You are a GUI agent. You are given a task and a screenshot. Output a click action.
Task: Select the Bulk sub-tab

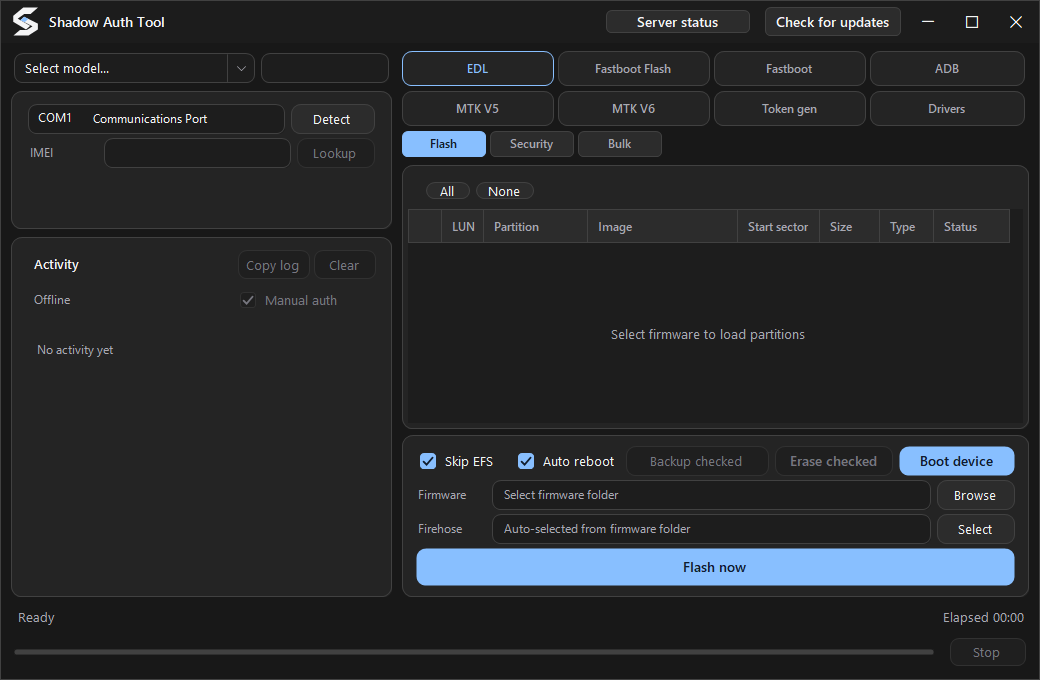[619, 144]
